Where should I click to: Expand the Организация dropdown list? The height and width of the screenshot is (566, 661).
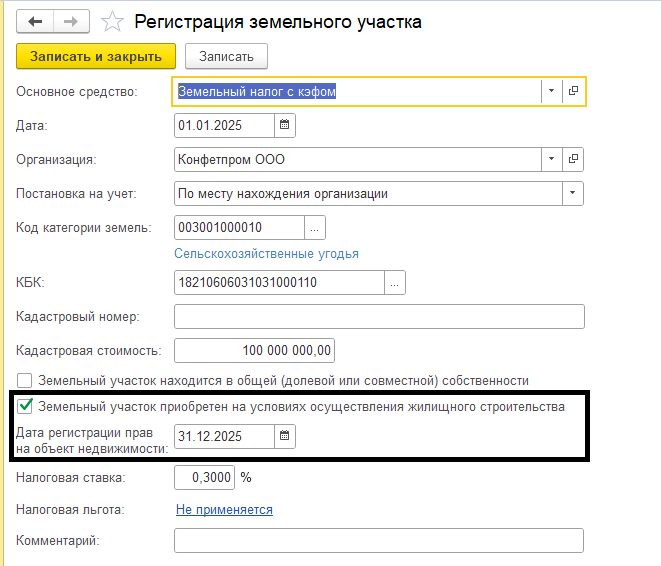pos(551,159)
